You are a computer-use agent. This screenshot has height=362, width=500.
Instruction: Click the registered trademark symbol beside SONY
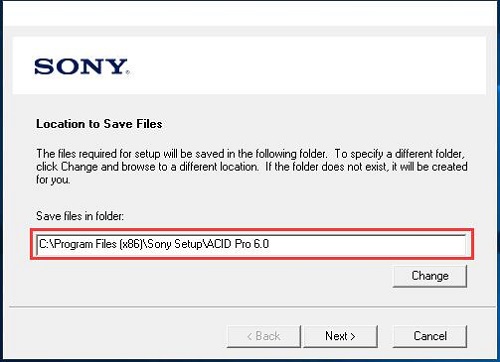(x=128, y=72)
